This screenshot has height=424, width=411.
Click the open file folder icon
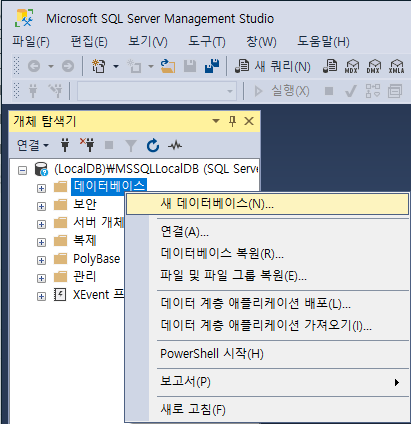pyautogui.click(x=168, y=66)
